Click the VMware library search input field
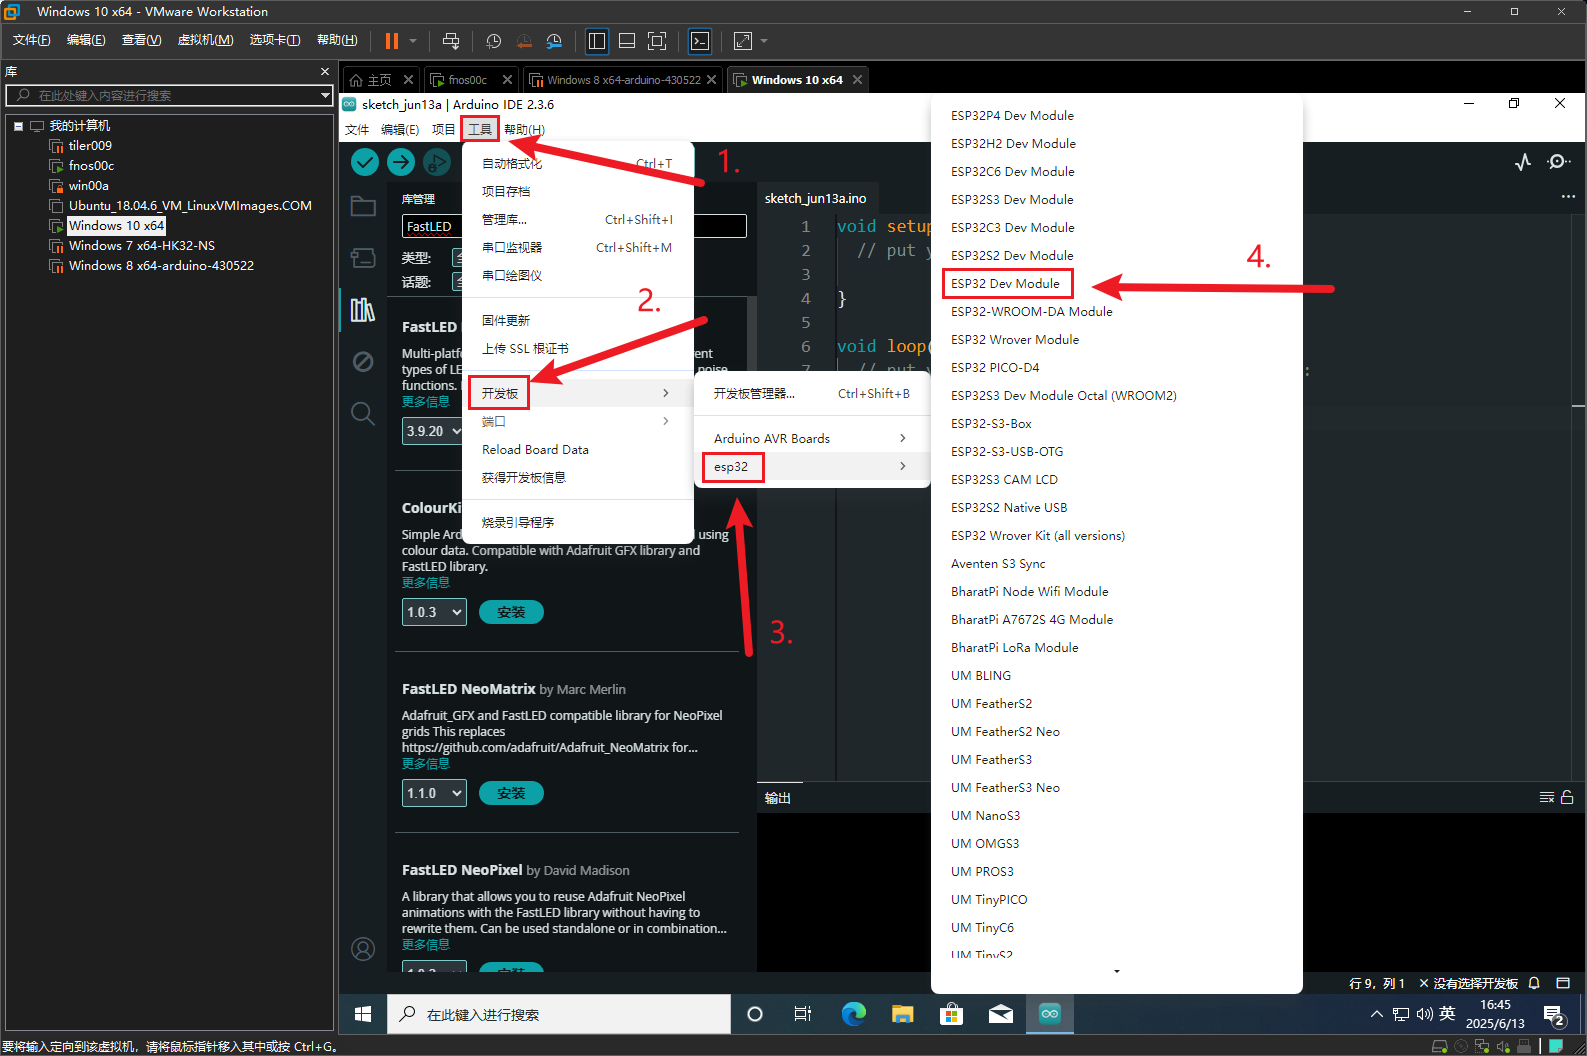 [170, 95]
